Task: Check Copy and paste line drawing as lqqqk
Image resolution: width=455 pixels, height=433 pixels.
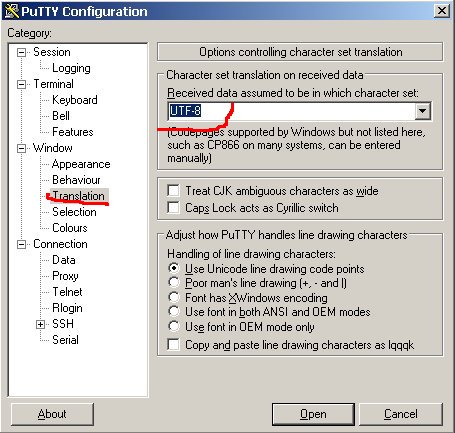Action: [x=173, y=344]
